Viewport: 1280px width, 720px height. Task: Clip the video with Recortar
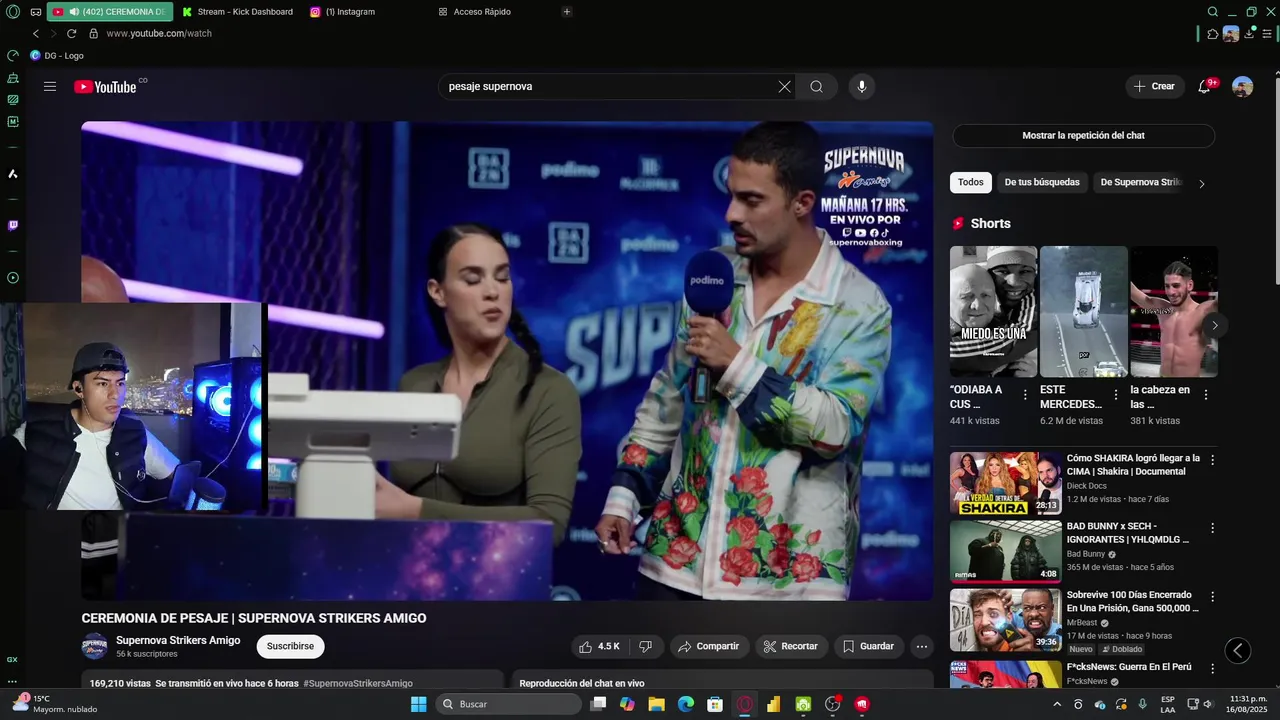(790, 646)
